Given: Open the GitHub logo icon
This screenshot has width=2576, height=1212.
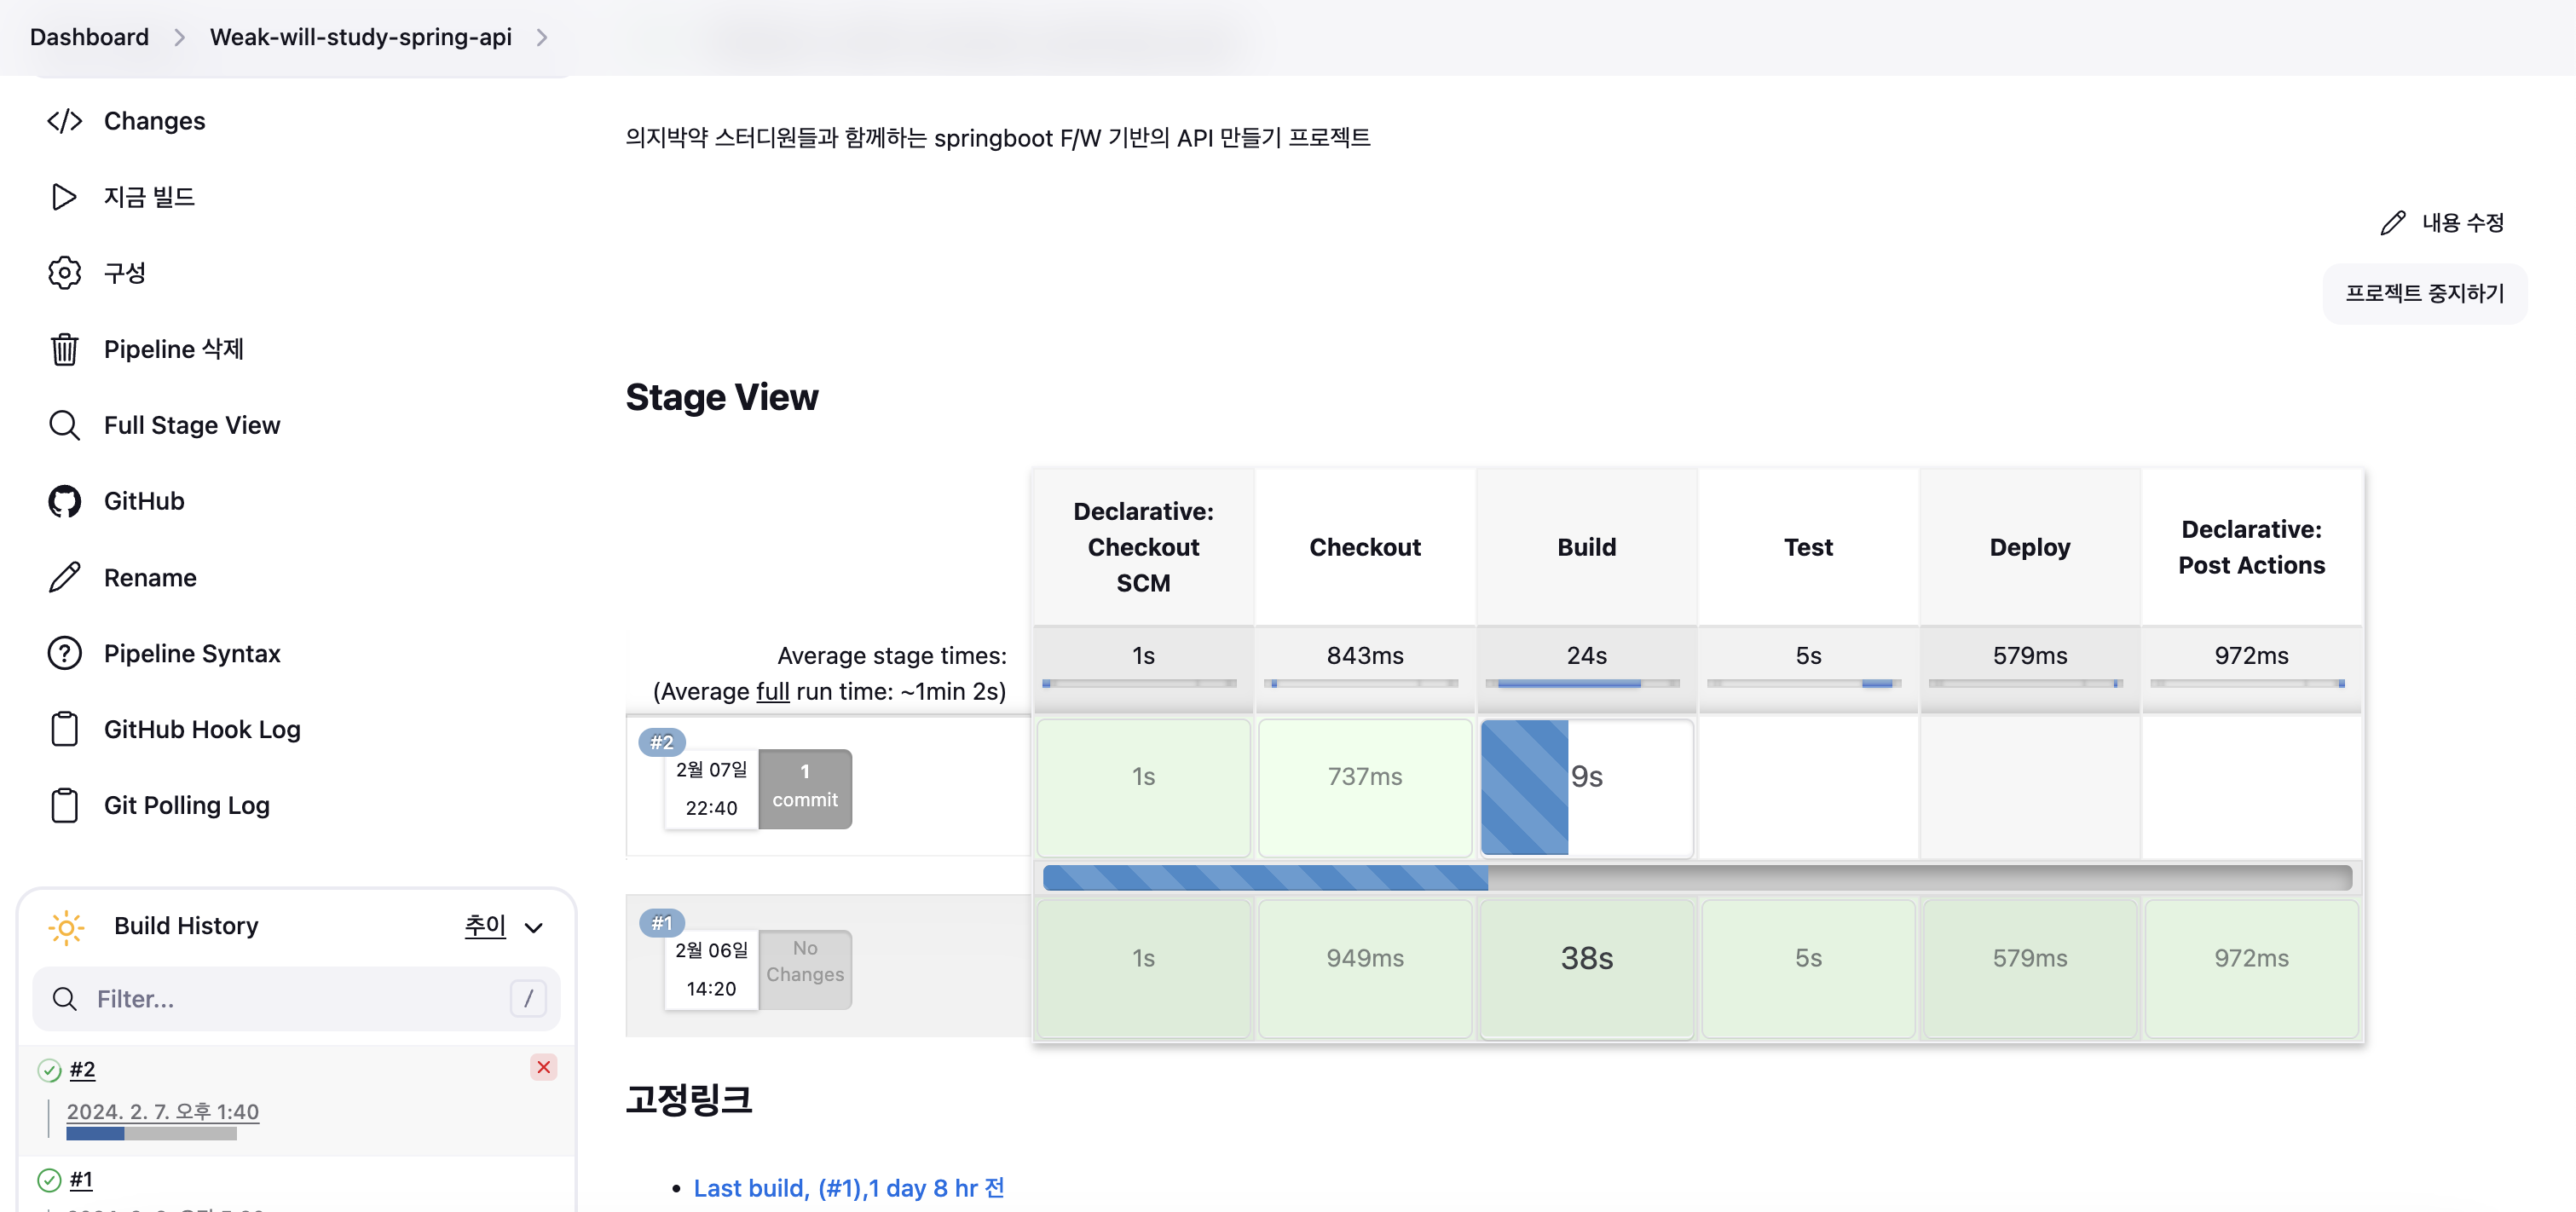Looking at the screenshot, I should pyautogui.click(x=65, y=501).
